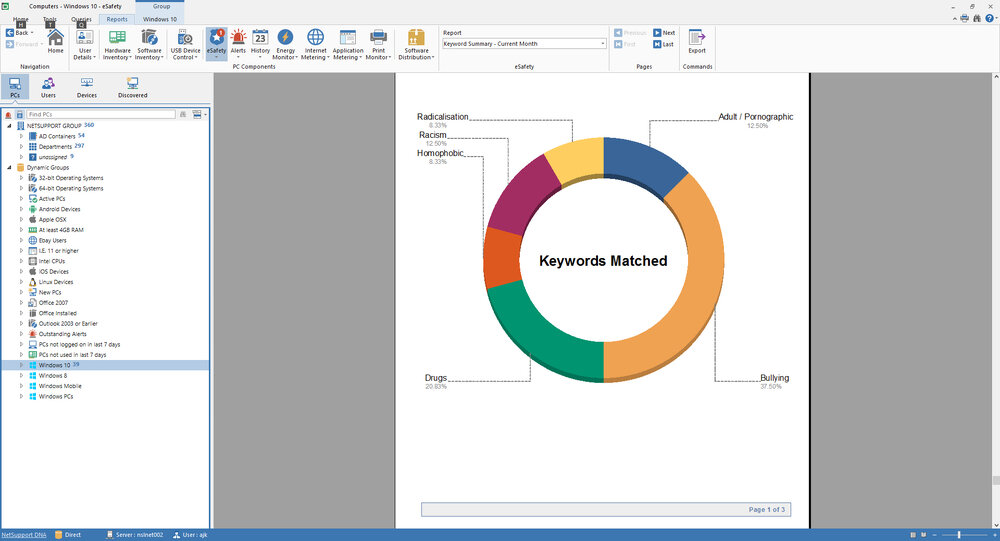Open USB Device Control
Viewport: 1000px width, 541px height.
pyautogui.click(x=185, y=45)
